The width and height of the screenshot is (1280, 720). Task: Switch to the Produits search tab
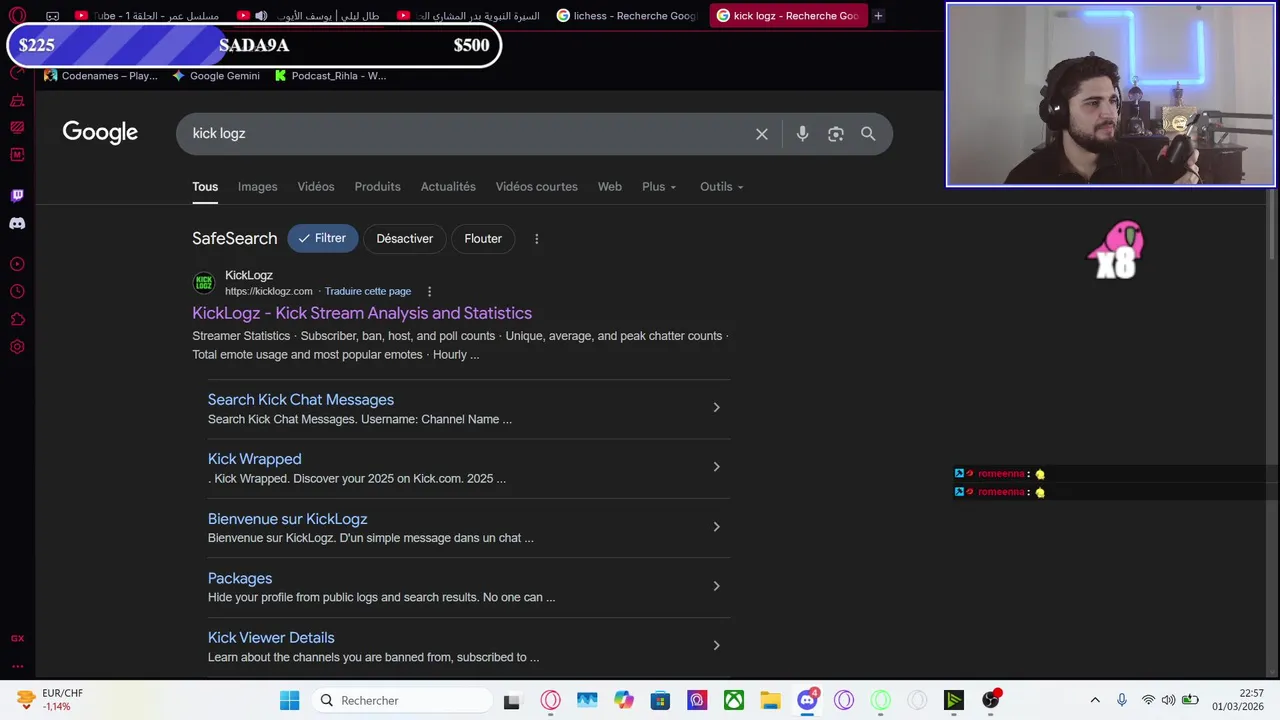[377, 187]
